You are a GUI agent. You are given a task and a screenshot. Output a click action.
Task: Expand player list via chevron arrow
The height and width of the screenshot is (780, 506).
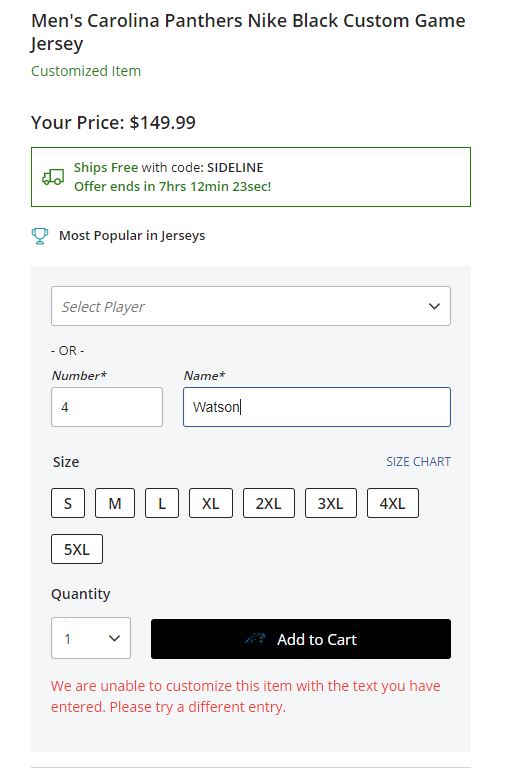[x=434, y=306]
